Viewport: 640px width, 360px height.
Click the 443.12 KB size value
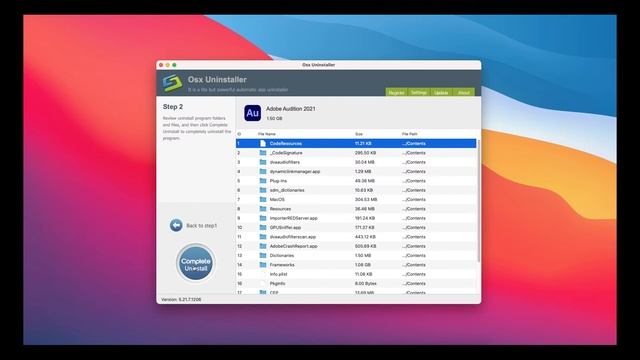365,237
